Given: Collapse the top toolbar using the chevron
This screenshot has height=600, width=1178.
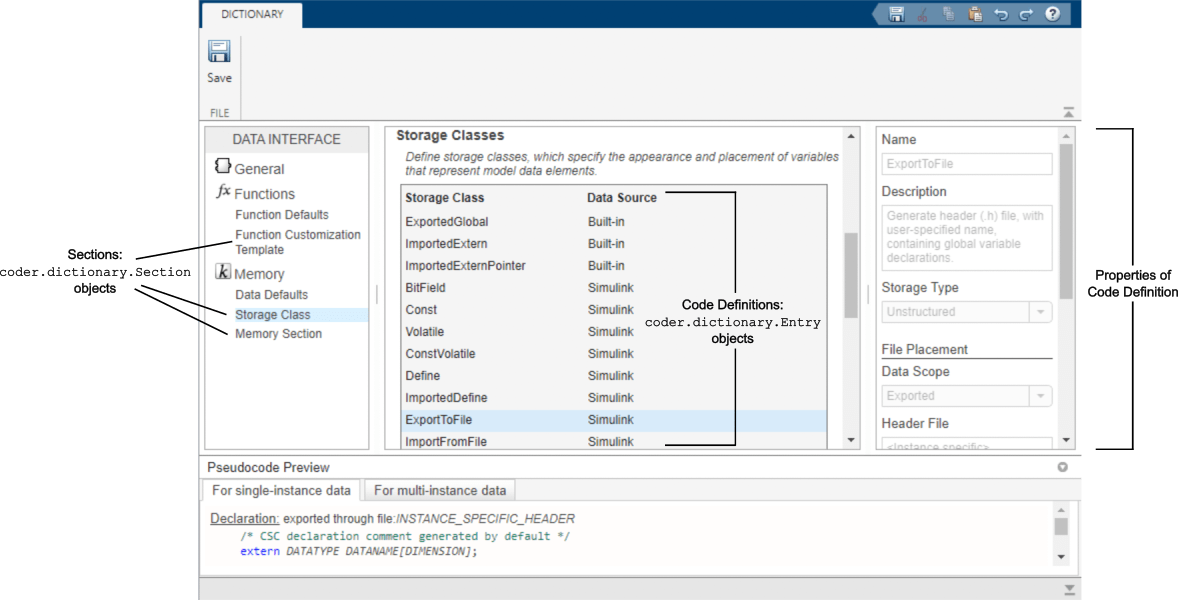Looking at the screenshot, I should point(1067,112).
